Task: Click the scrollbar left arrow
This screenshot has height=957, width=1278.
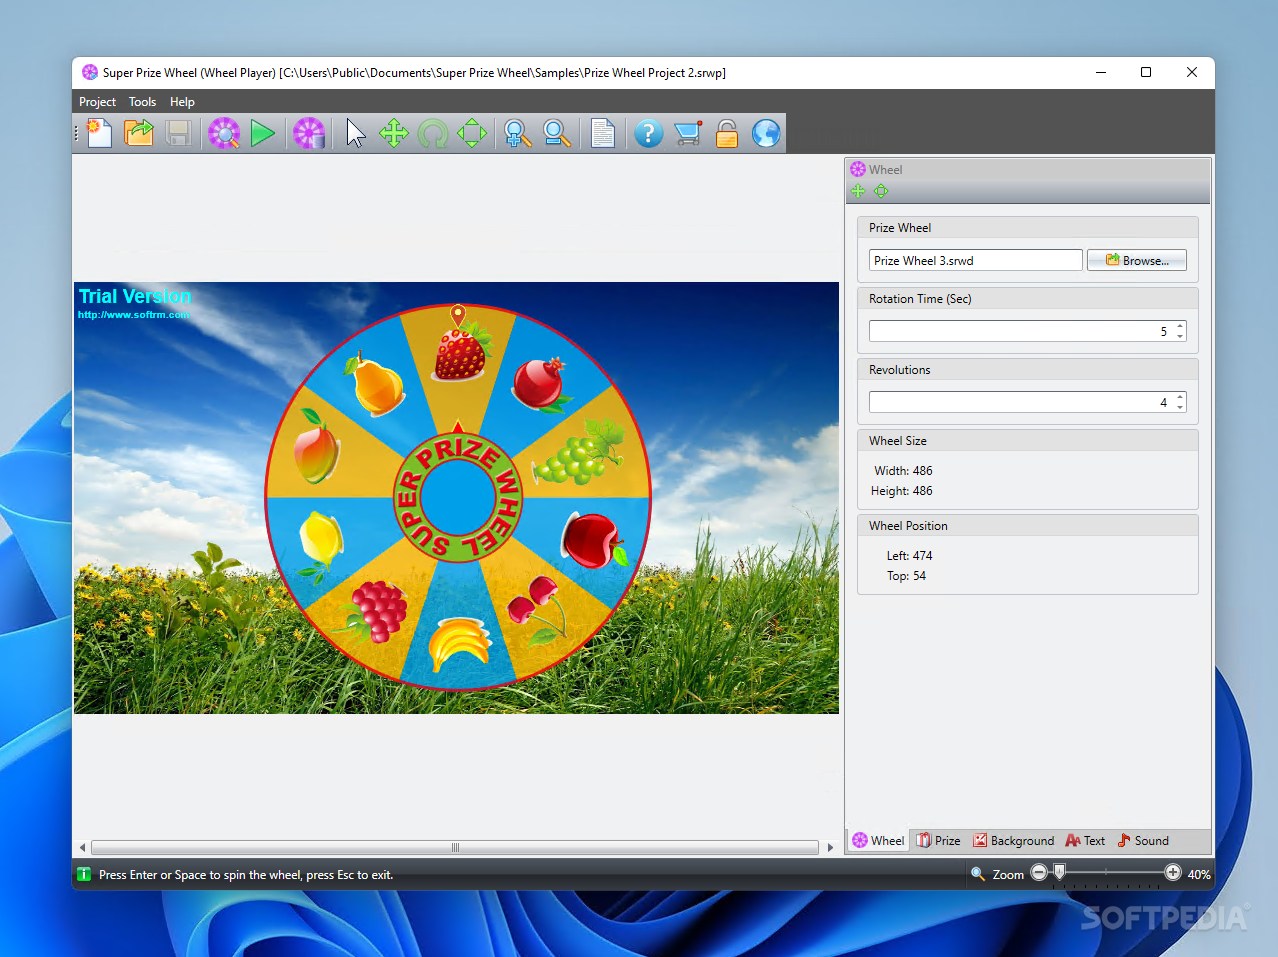Action: click(82, 847)
